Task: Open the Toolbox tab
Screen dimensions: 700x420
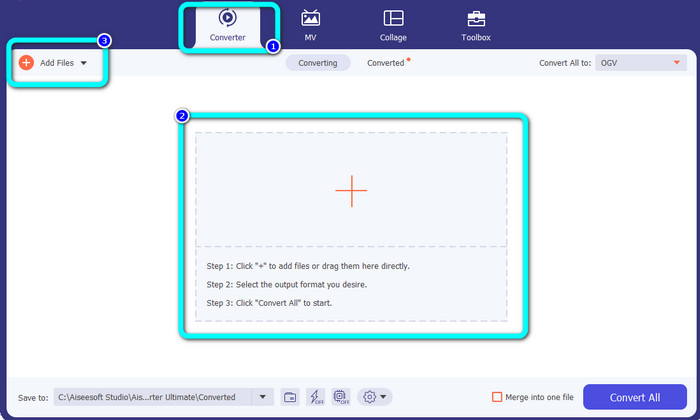Action: 476,25
